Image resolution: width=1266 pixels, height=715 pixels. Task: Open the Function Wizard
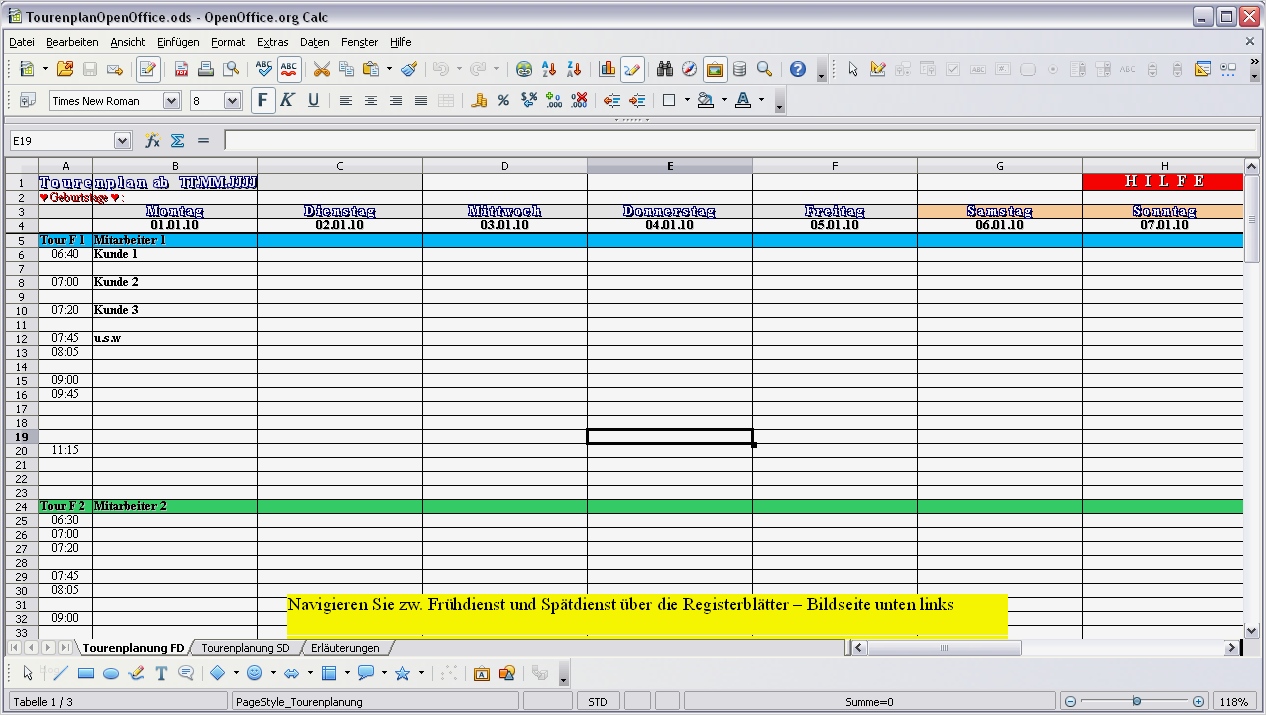[153, 141]
